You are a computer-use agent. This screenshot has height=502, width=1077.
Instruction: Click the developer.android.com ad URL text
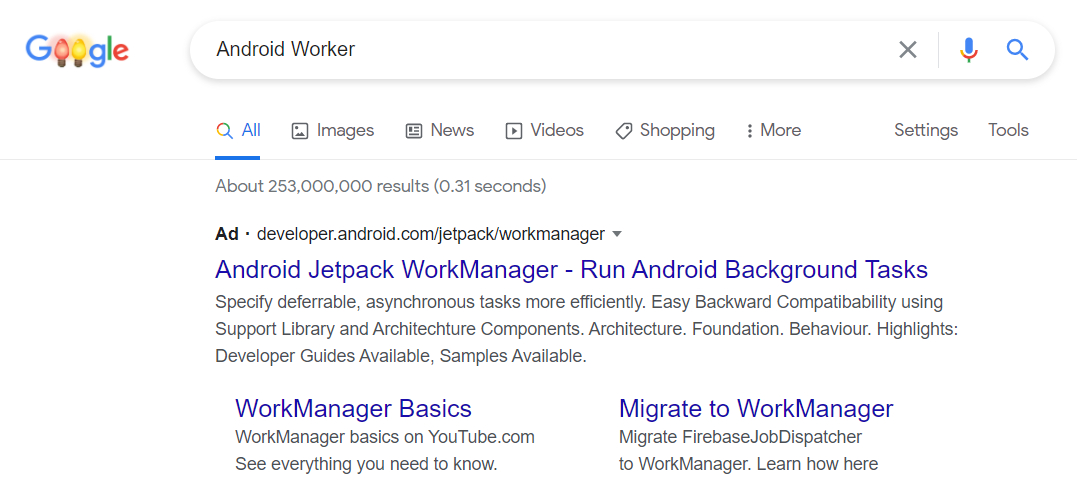pyautogui.click(x=430, y=234)
